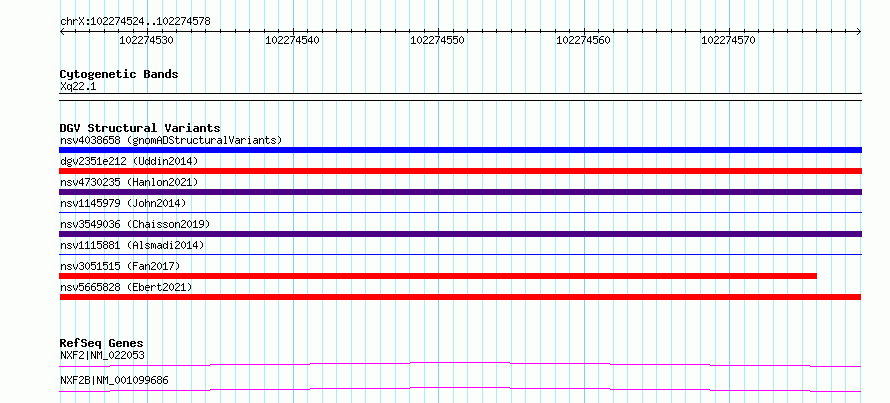Click the red nsv5665828 variant bar

coord(460,297)
